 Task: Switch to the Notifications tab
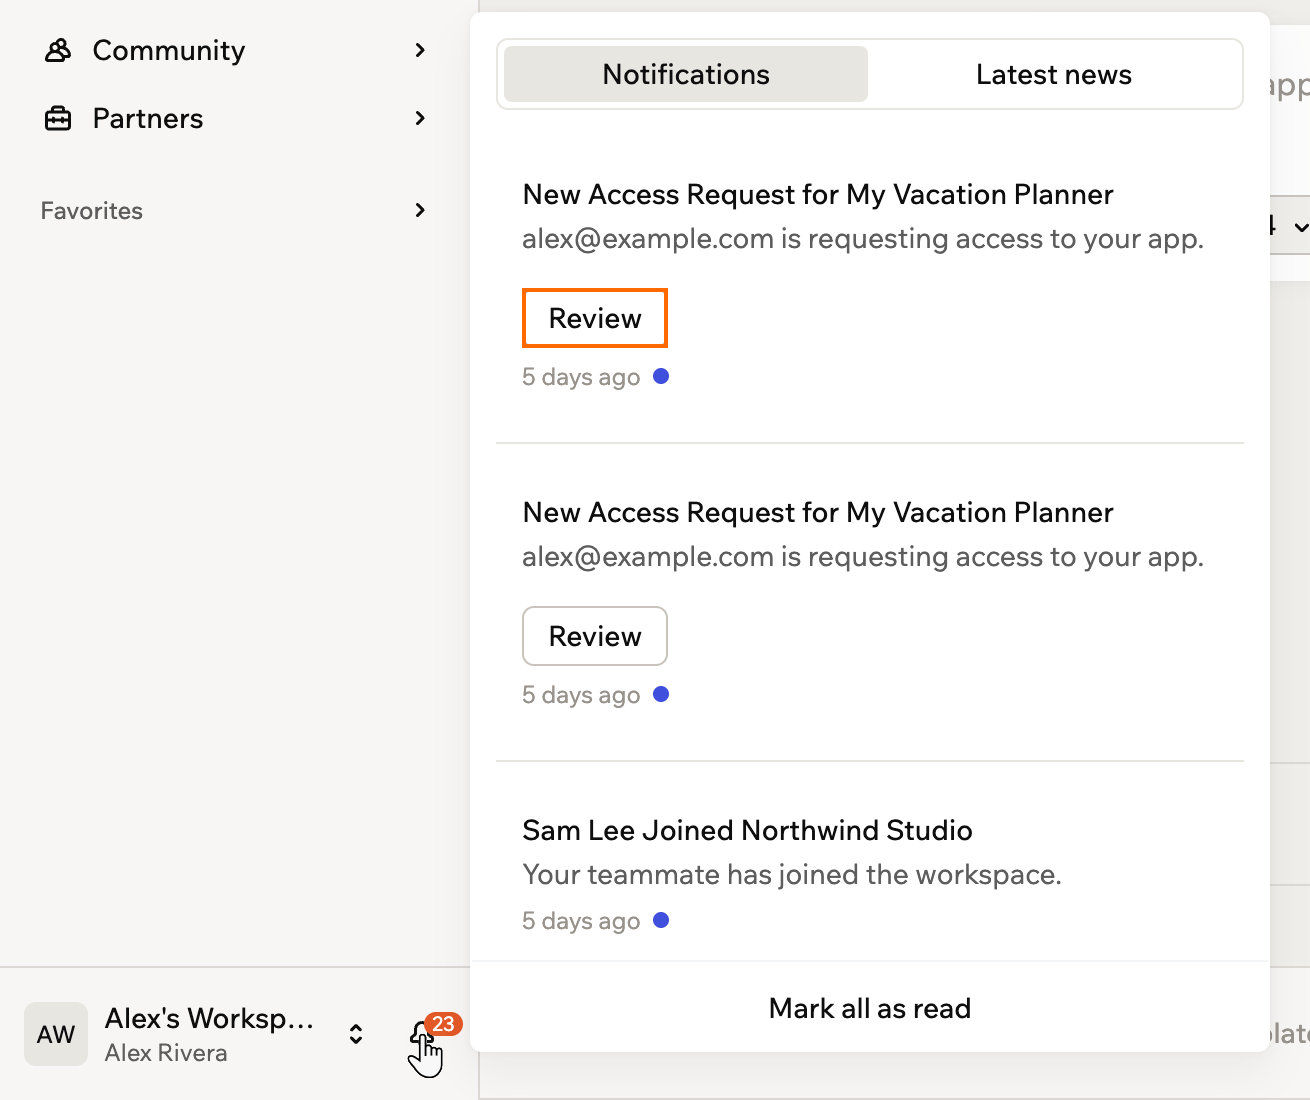686,74
